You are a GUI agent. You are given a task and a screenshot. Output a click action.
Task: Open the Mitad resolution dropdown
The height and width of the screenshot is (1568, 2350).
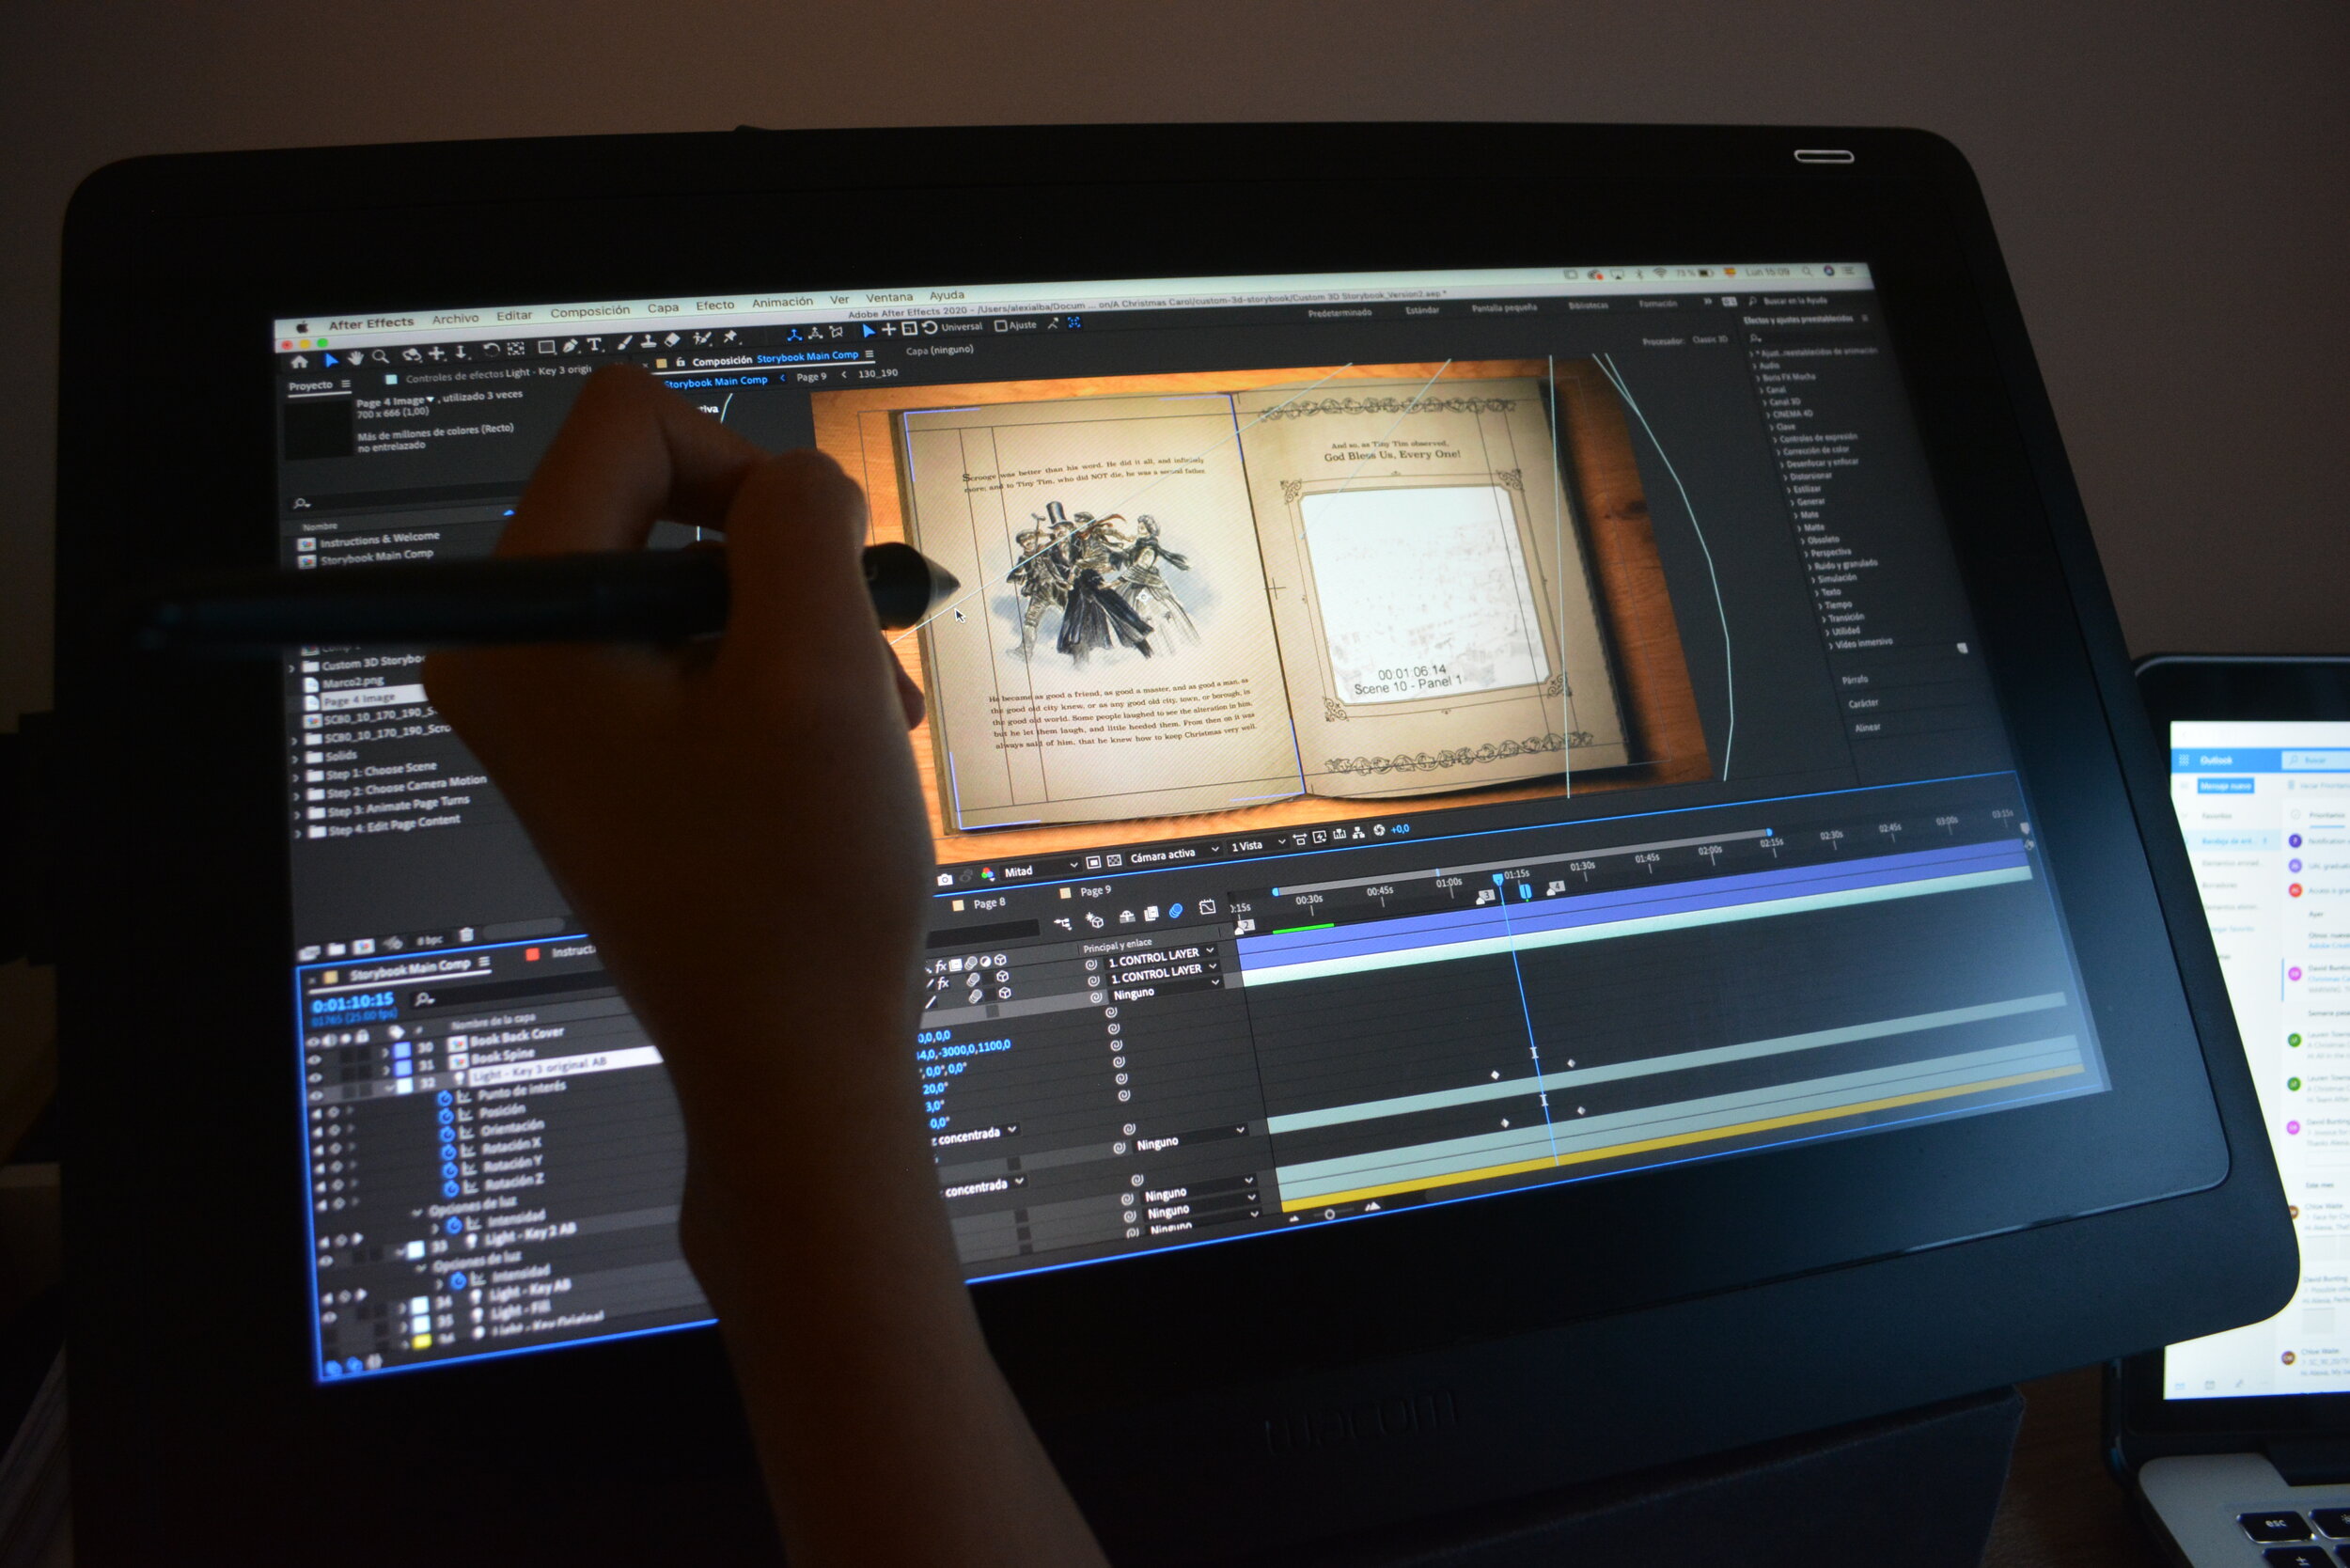(1040, 869)
